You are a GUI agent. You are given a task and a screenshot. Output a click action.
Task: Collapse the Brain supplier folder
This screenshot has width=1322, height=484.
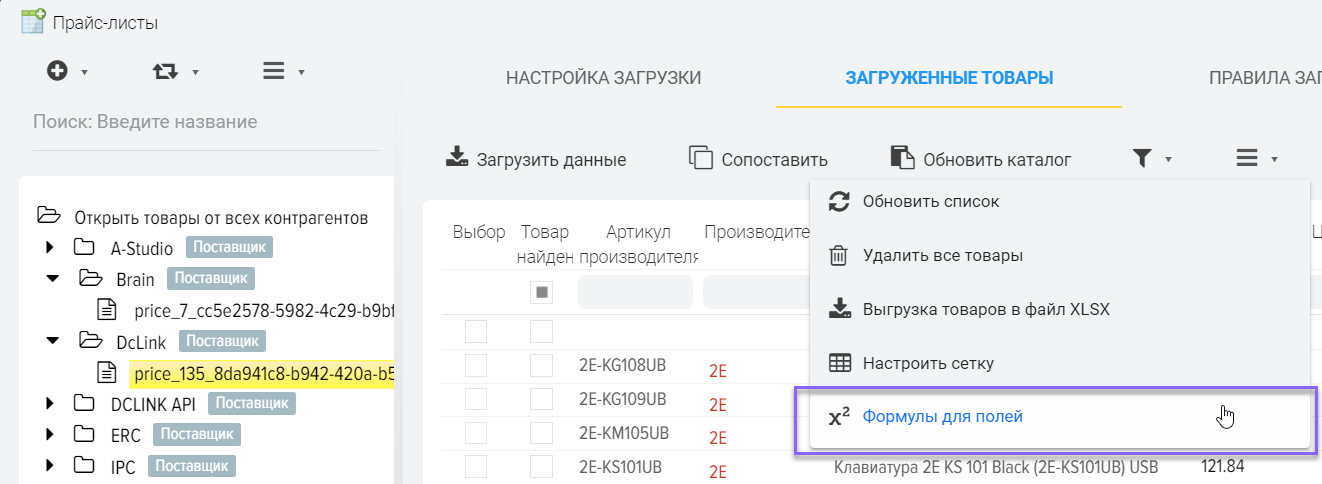pos(52,279)
